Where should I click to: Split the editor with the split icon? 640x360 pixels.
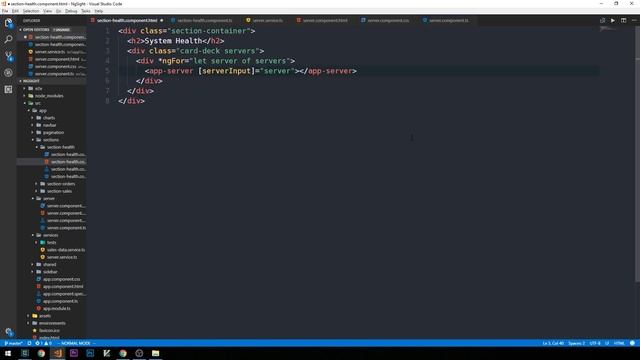pos(623,20)
